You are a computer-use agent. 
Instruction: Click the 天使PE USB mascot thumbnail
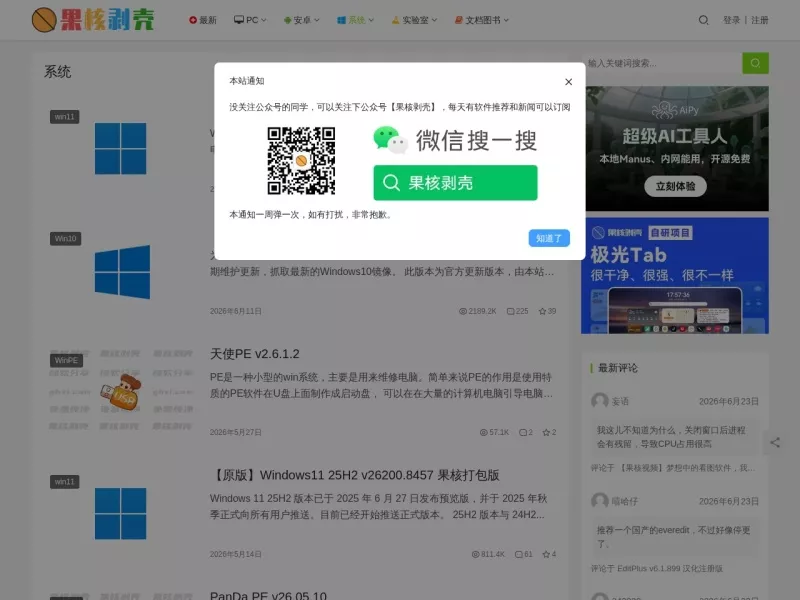[121, 392]
